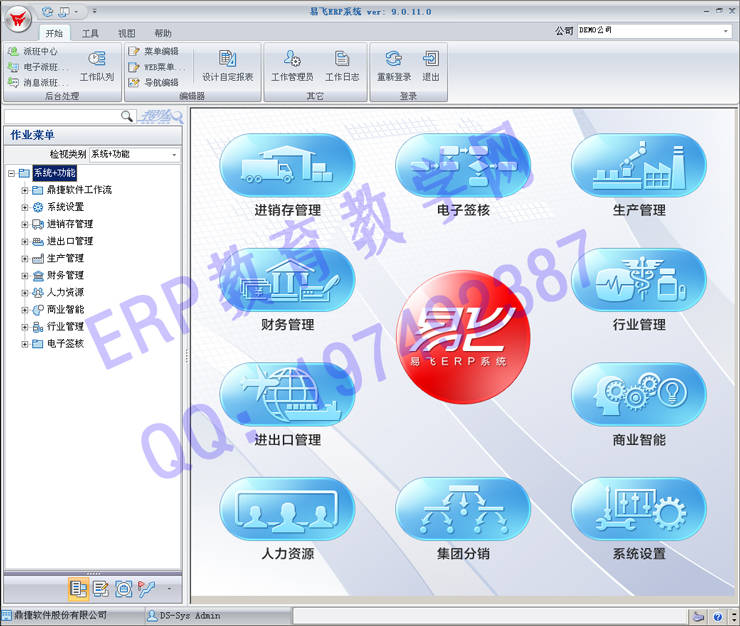Click status bar help question icon
Image resolution: width=740 pixels, height=626 pixels.
point(717,617)
